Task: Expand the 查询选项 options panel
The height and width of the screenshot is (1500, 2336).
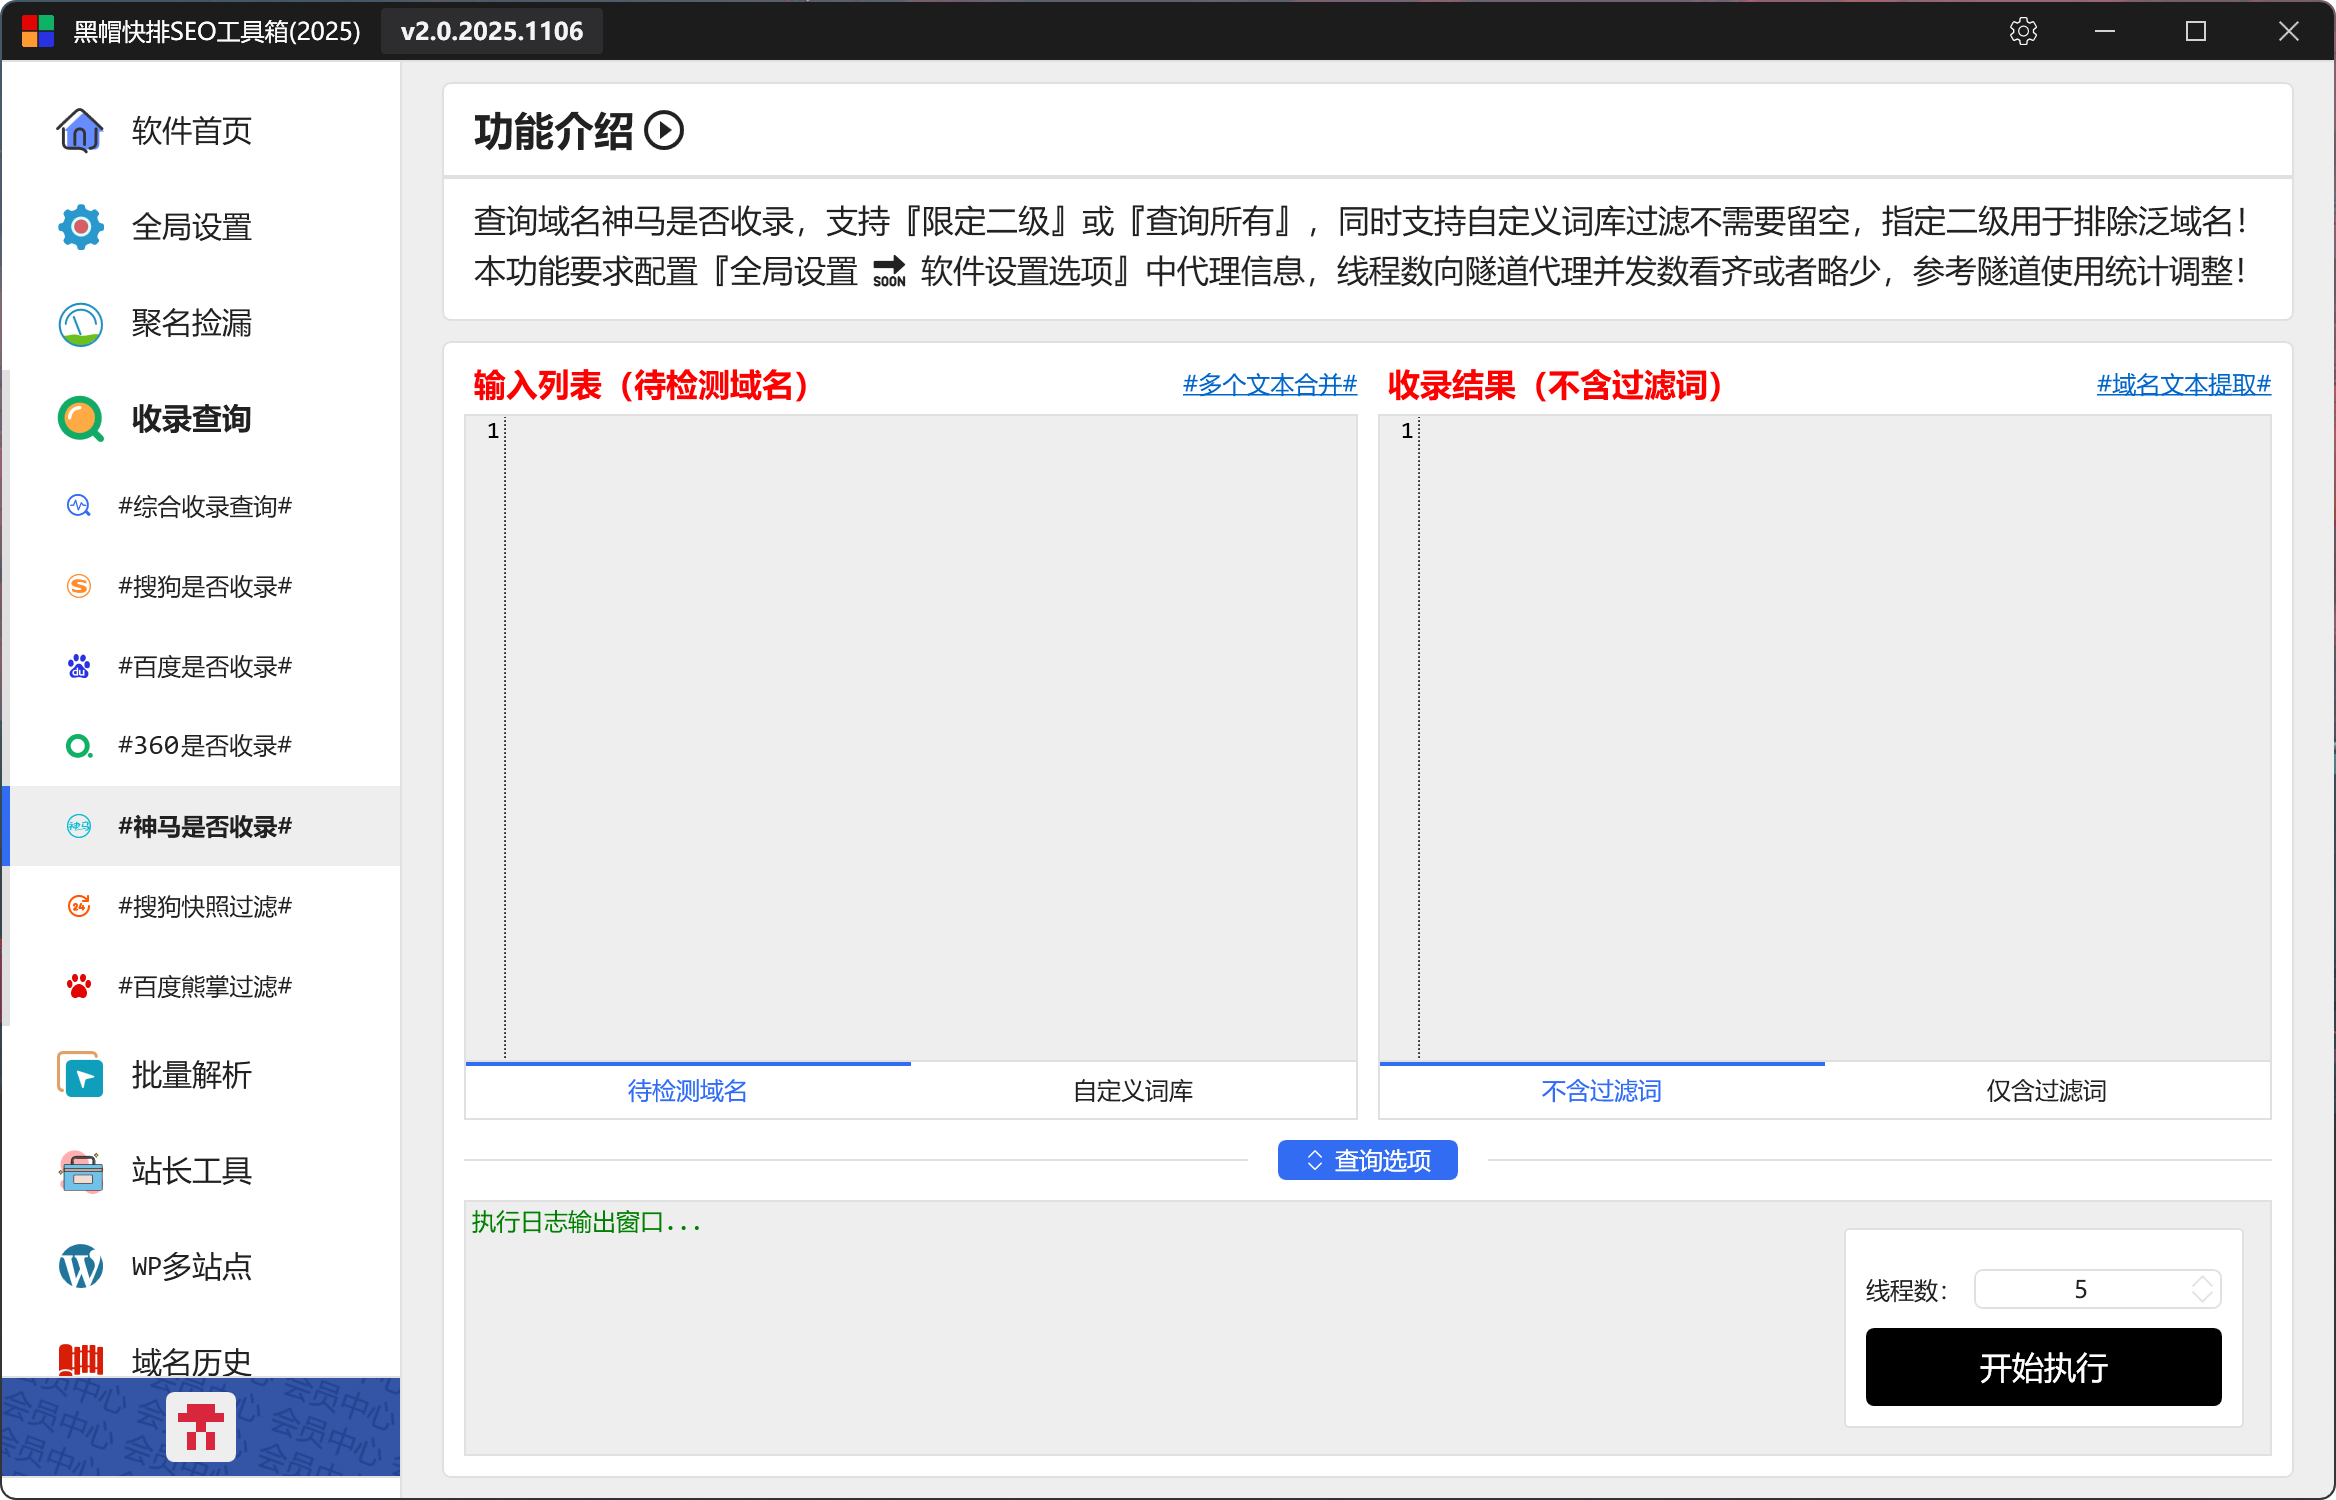Action: (x=1367, y=1160)
